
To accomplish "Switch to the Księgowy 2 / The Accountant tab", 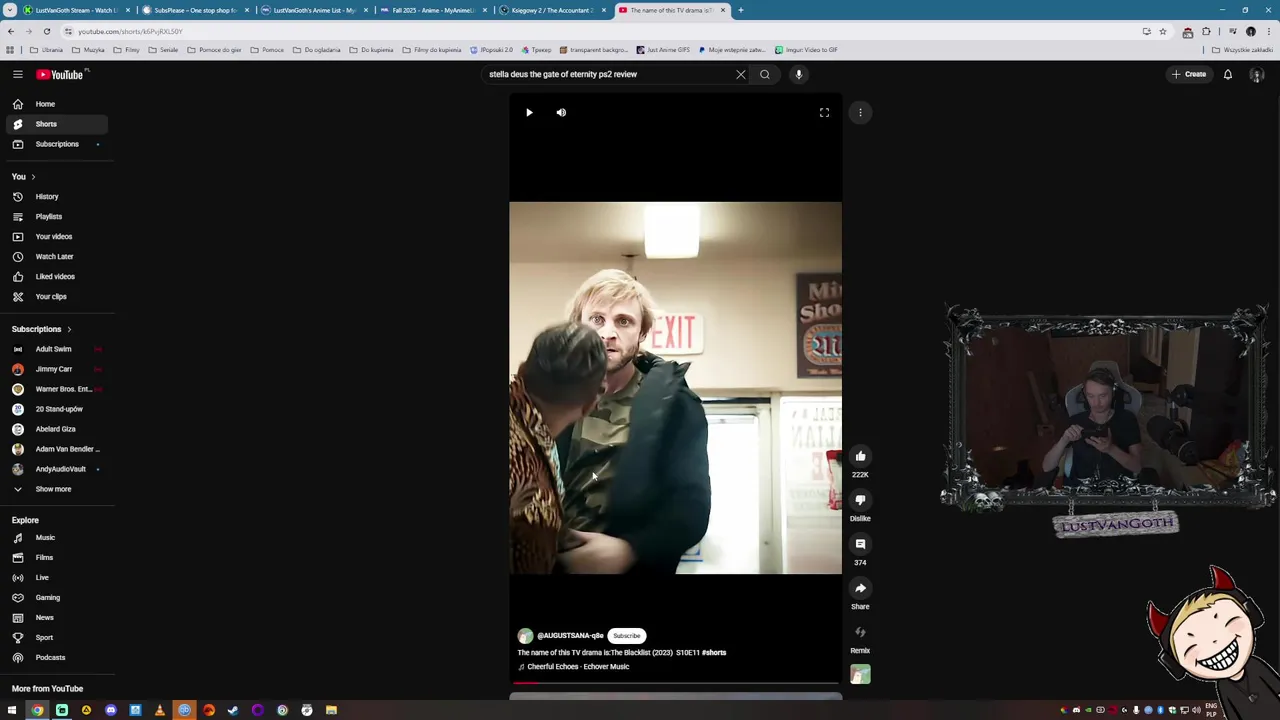I will [551, 10].
